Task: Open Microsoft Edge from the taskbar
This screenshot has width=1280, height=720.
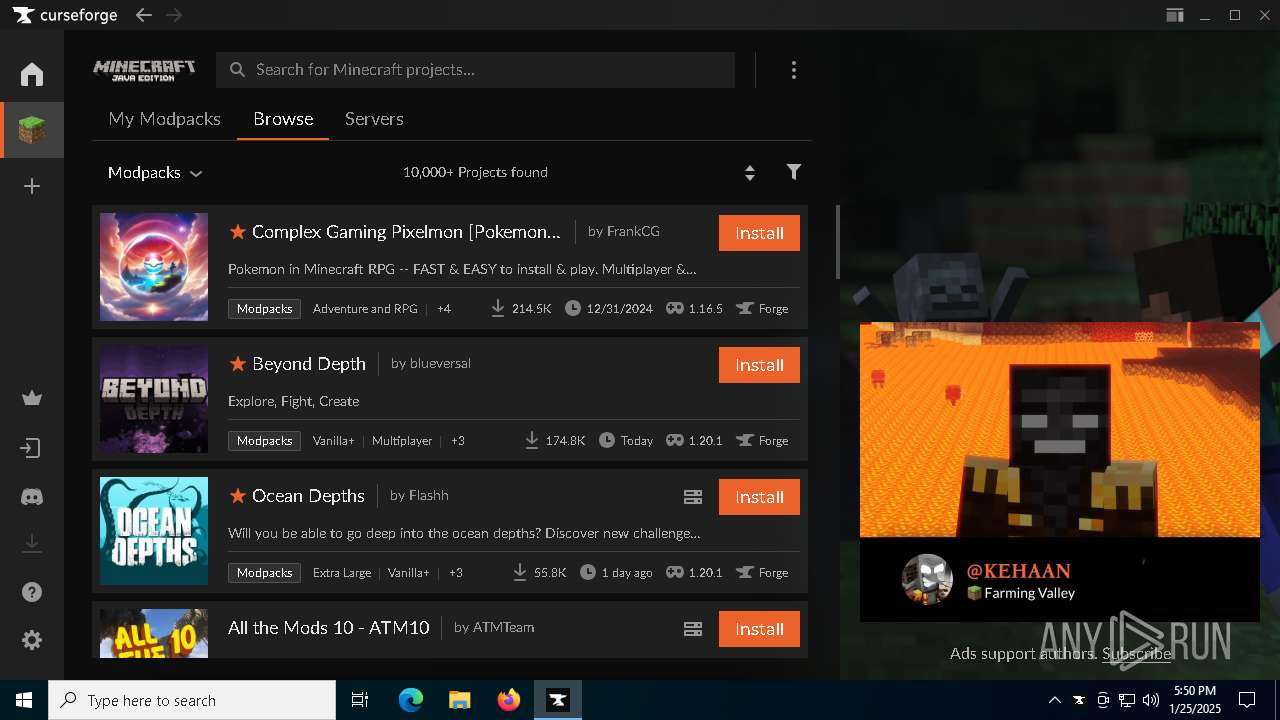Action: coord(411,700)
